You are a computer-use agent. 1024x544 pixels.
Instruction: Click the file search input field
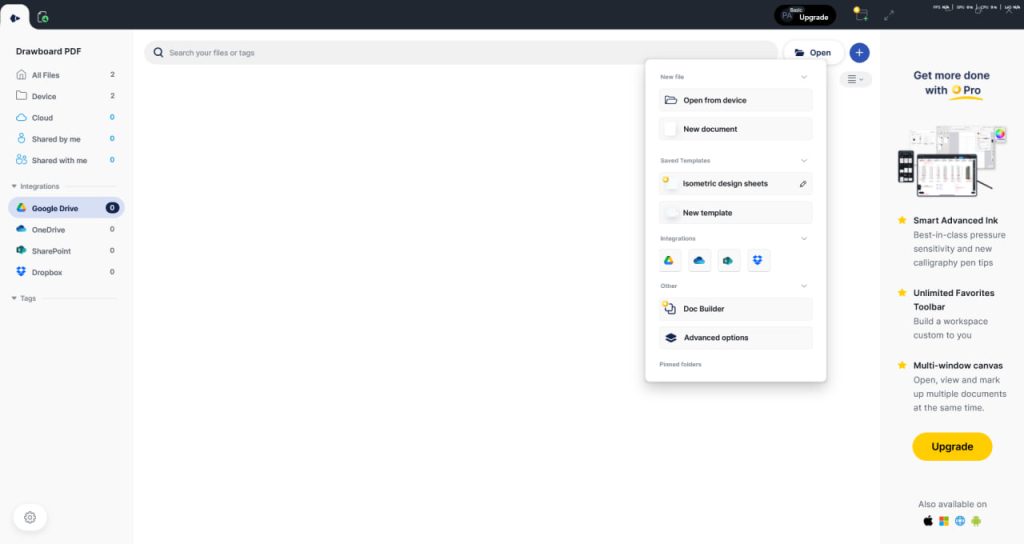tap(460, 53)
